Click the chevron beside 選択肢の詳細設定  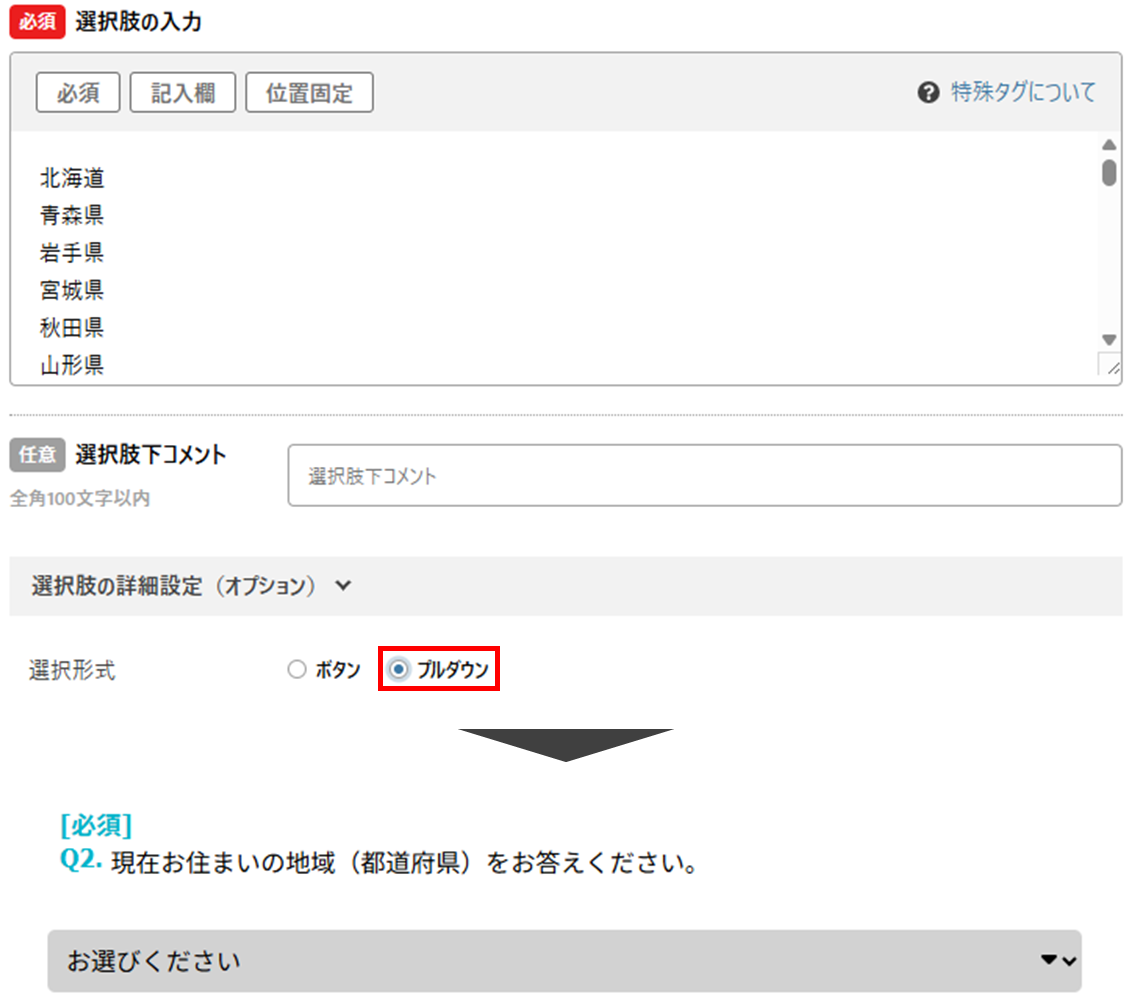point(343,586)
